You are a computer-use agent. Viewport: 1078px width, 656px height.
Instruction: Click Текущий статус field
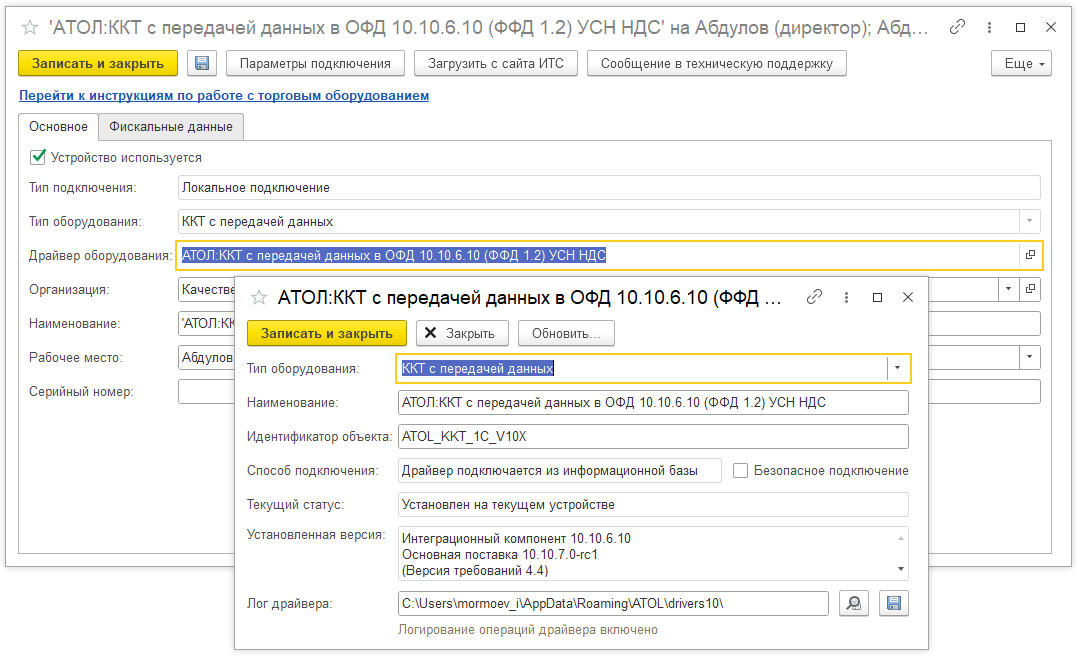click(653, 505)
